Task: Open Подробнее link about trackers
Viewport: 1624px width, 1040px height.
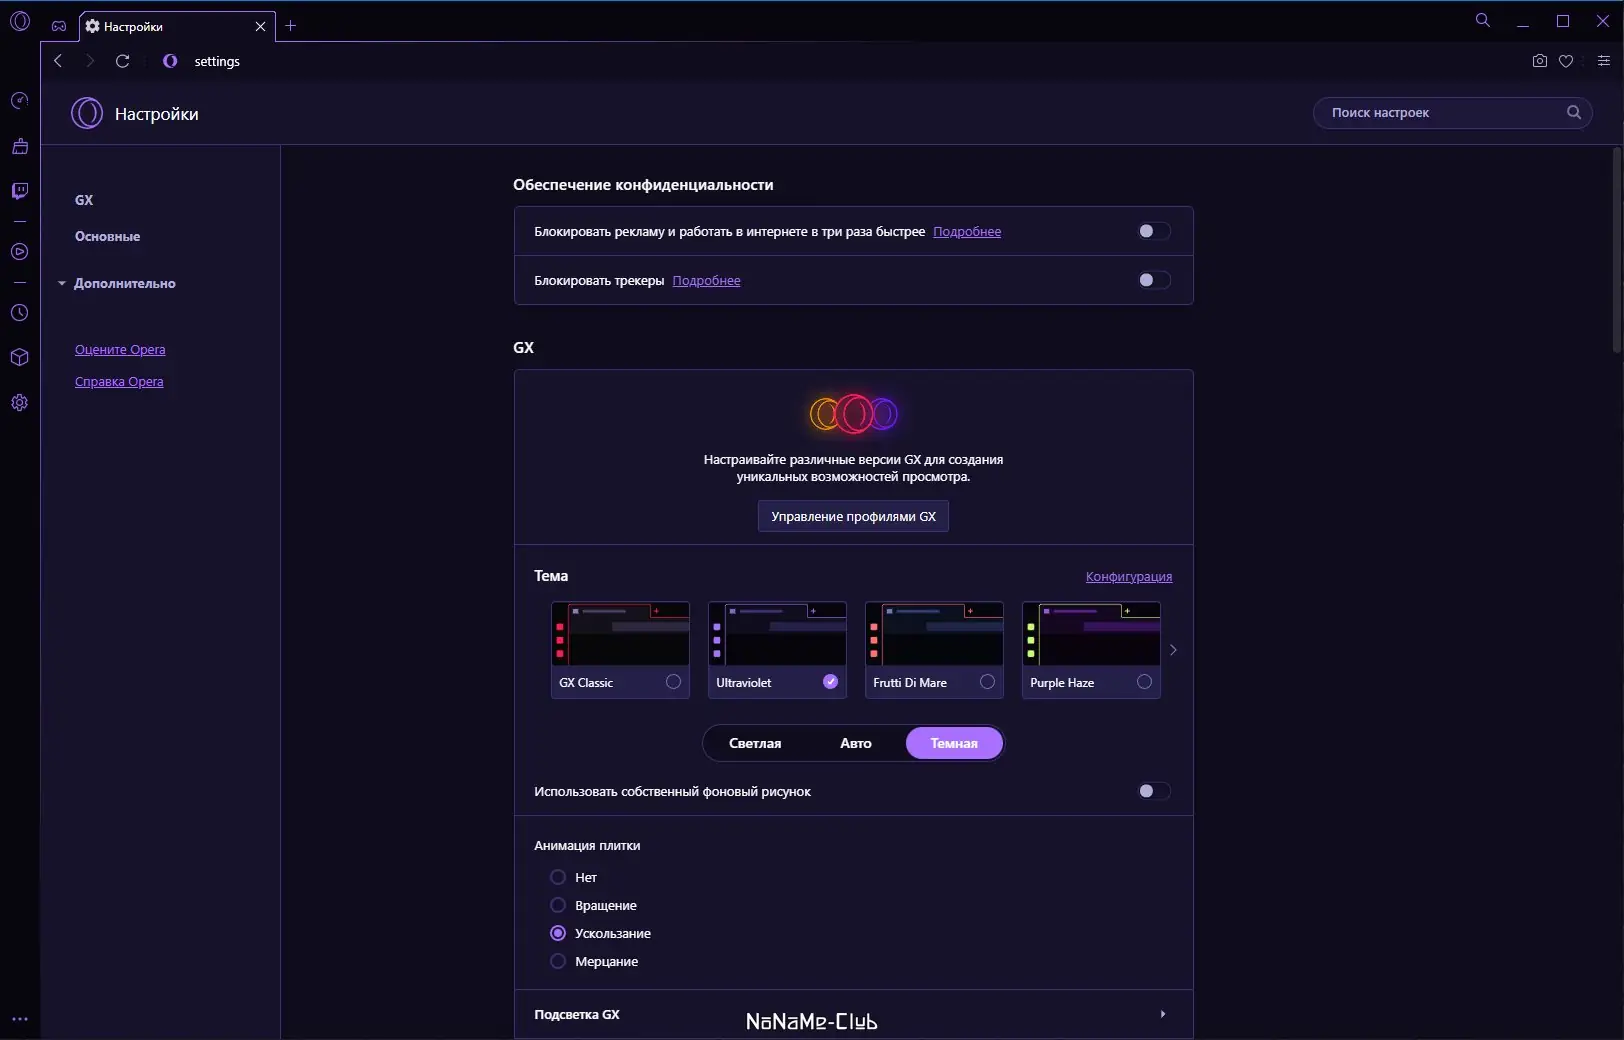Action: 706,280
